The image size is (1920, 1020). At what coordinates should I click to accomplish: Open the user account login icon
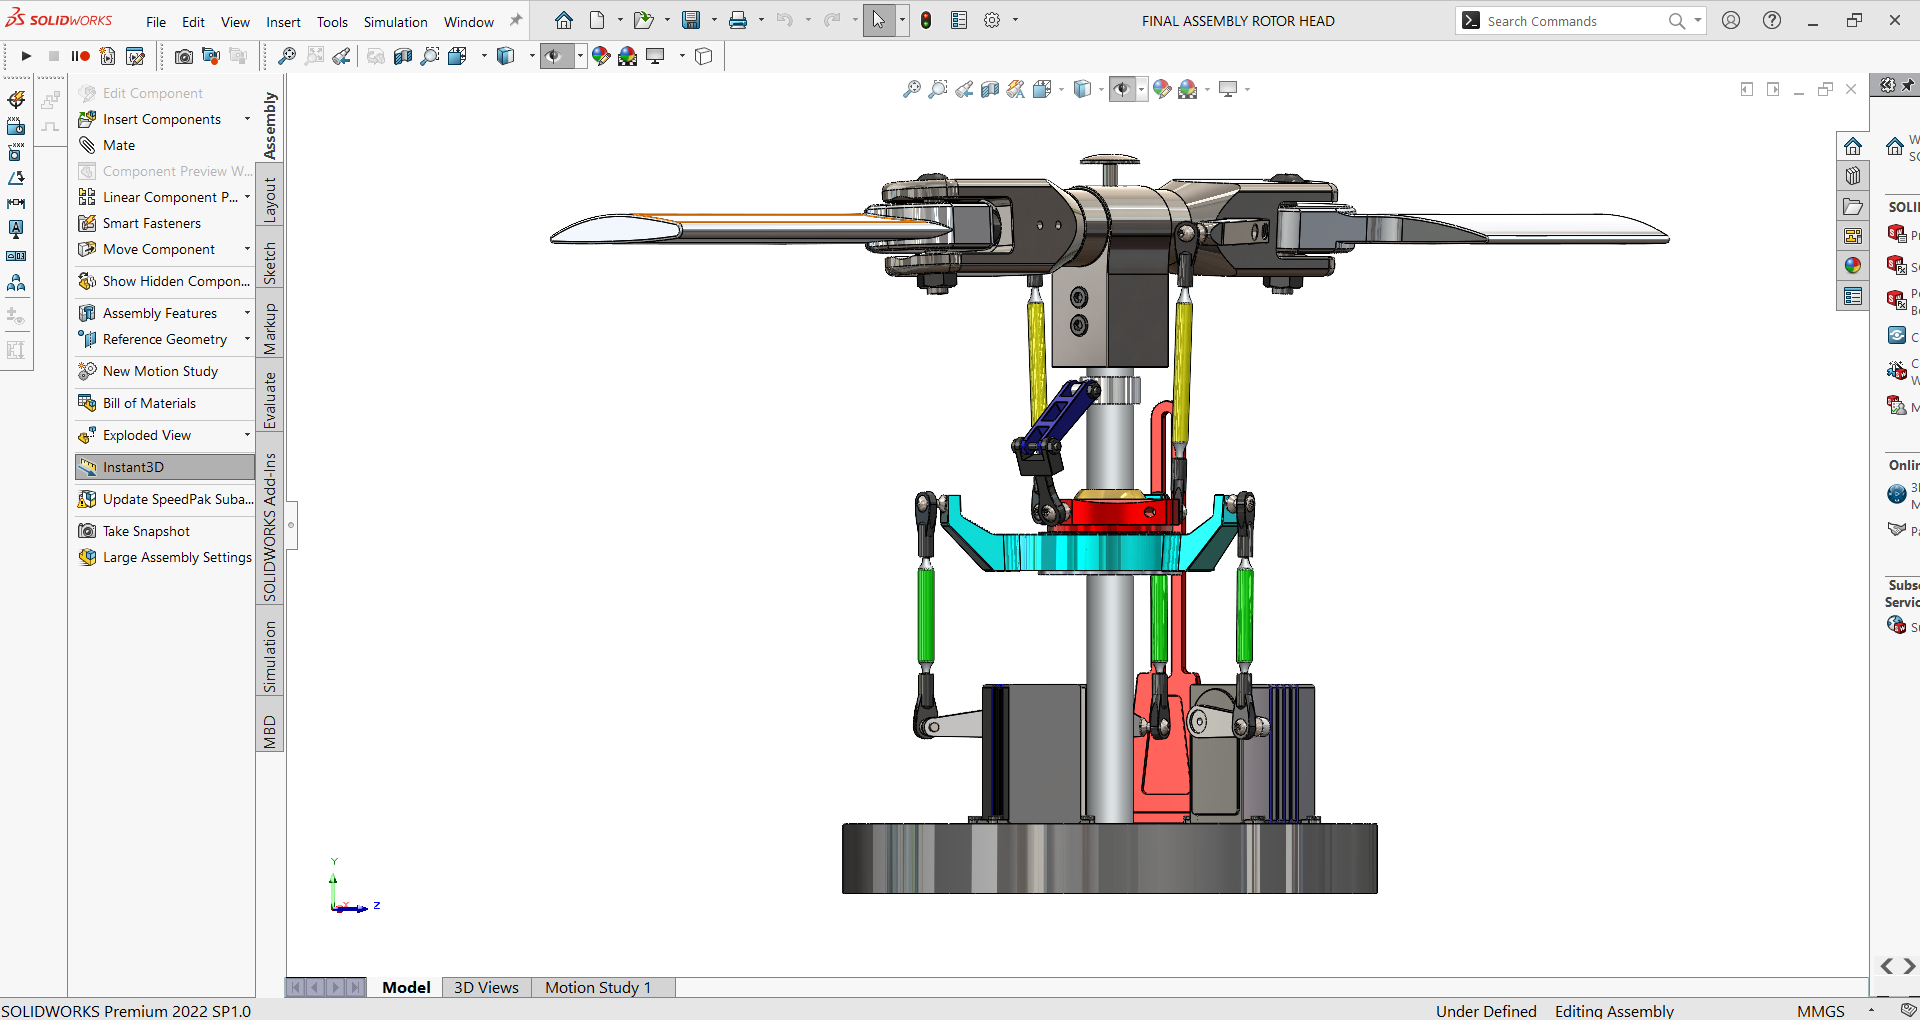[1731, 20]
